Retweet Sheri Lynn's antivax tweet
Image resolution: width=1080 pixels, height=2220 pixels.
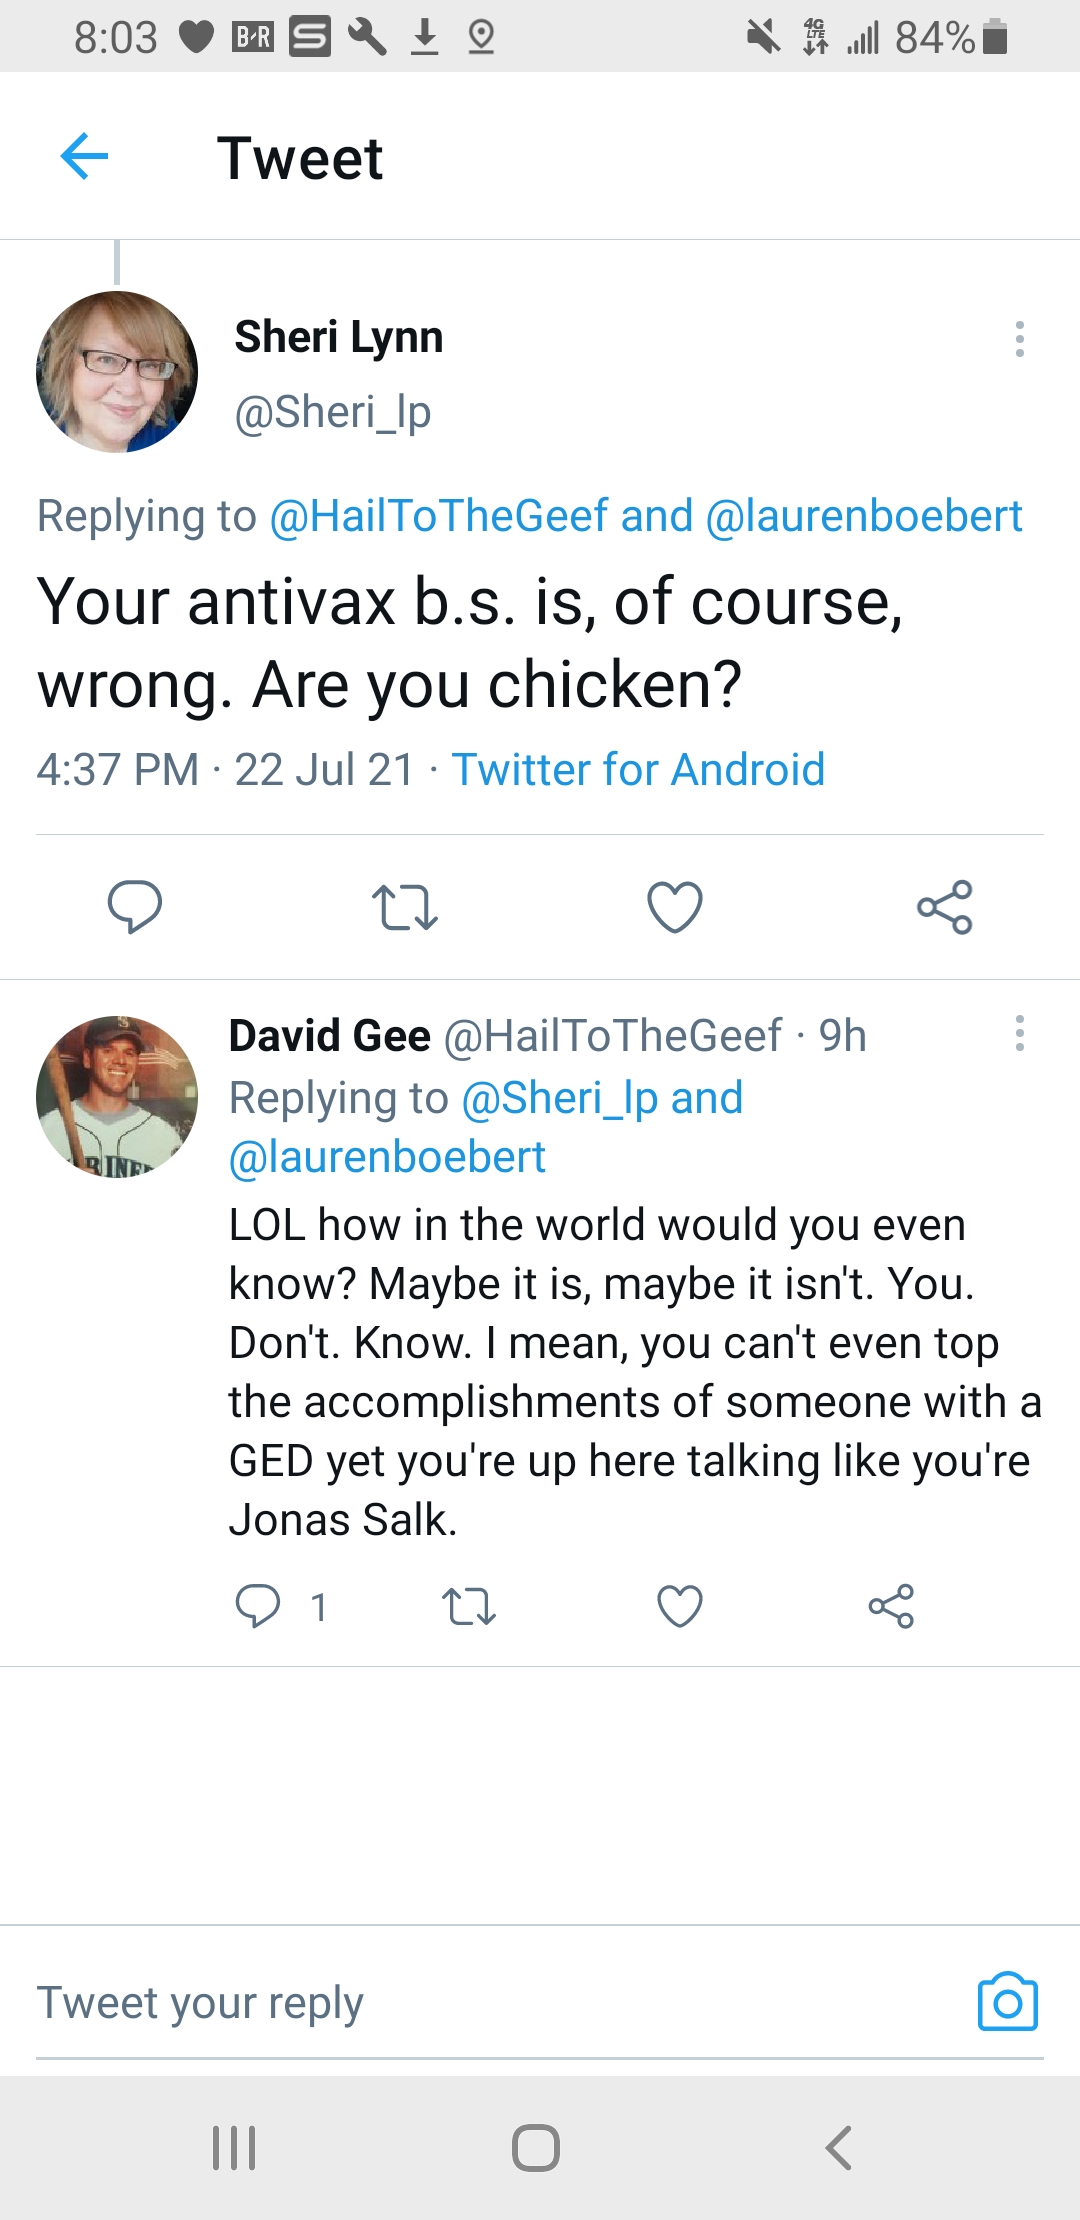pos(404,907)
